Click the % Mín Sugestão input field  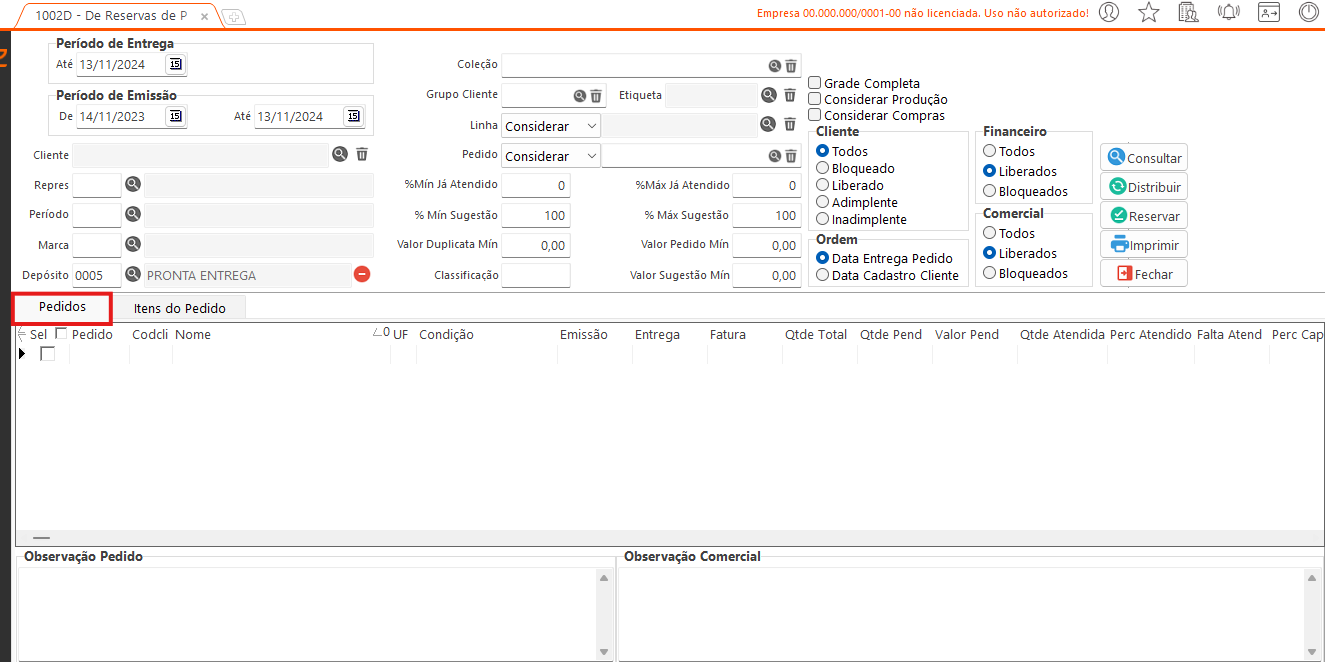coord(535,215)
